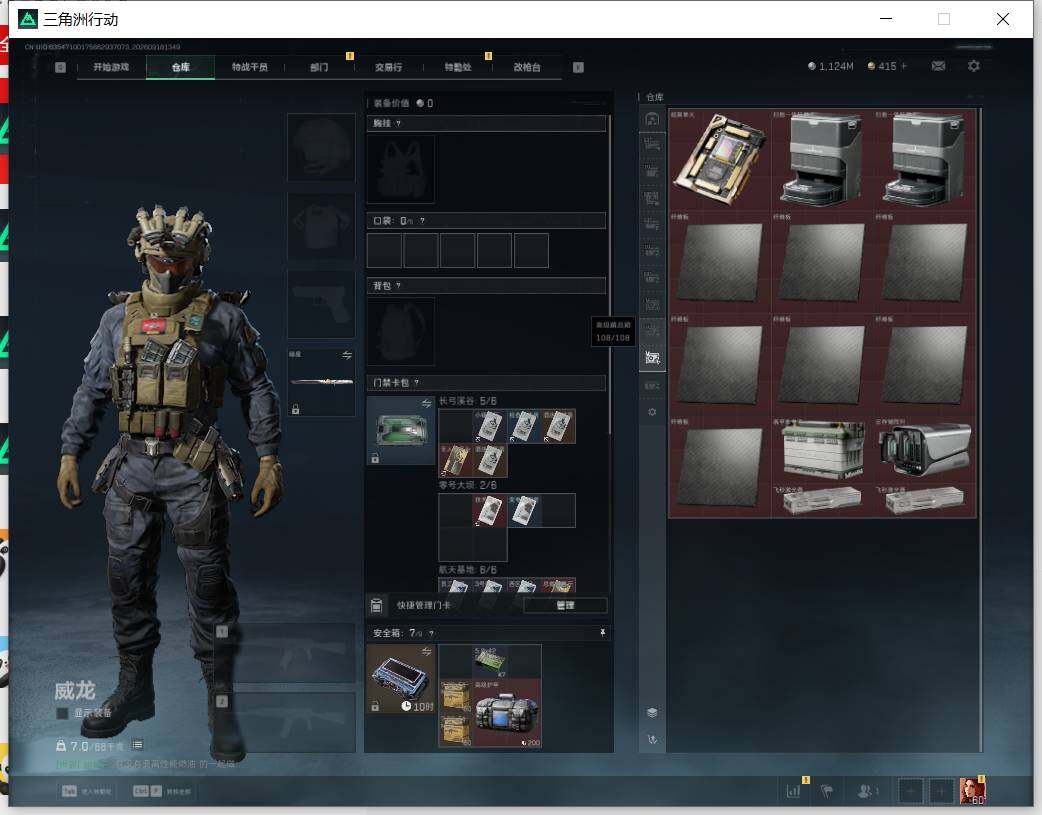Screen dimensions: 1042x815
Task: Open the statistics chart icon in bottom bar
Action: [x=793, y=791]
